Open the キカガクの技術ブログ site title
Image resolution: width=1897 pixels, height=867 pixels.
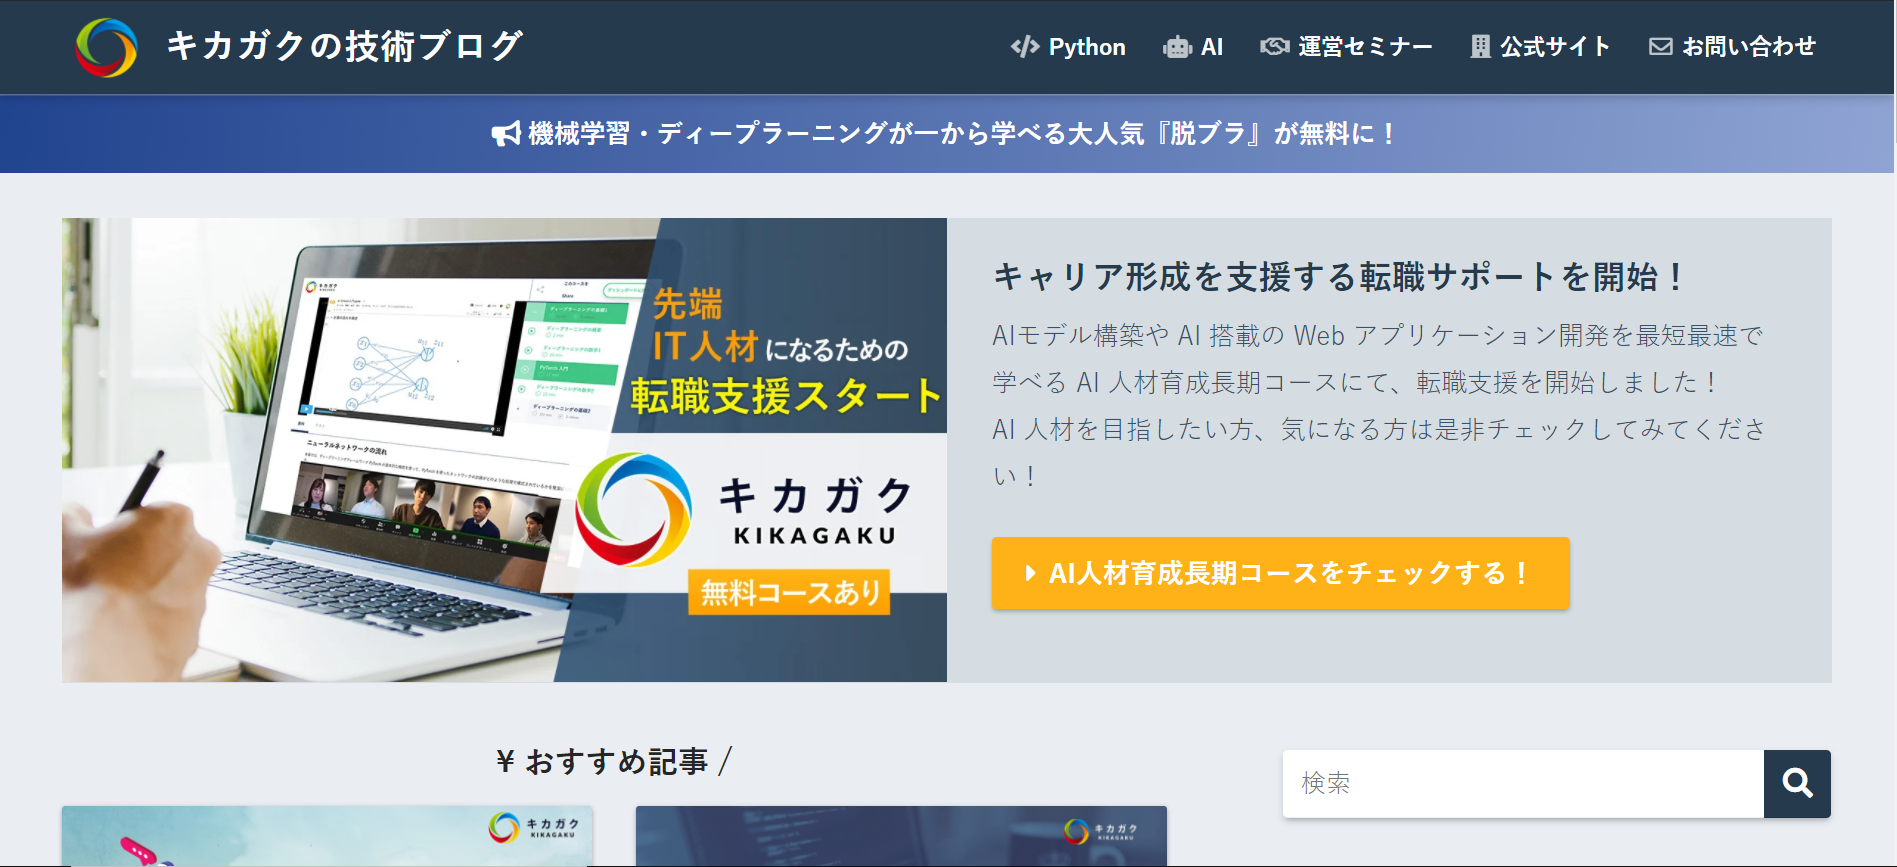(344, 46)
